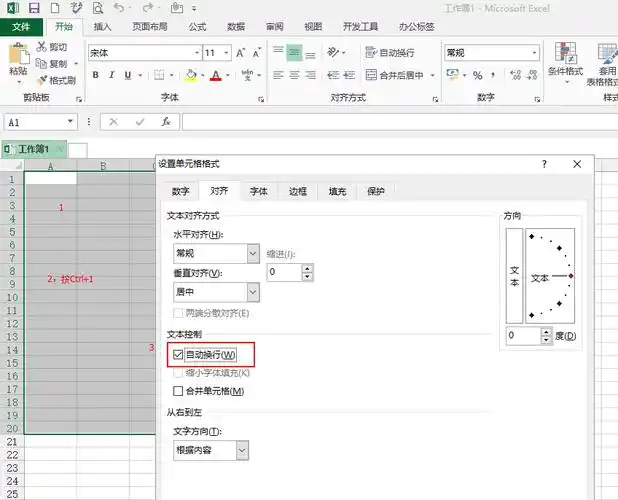Viewport: 618px width, 500px height.
Task: Open the File (文件) tab
Action: click(21, 27)
